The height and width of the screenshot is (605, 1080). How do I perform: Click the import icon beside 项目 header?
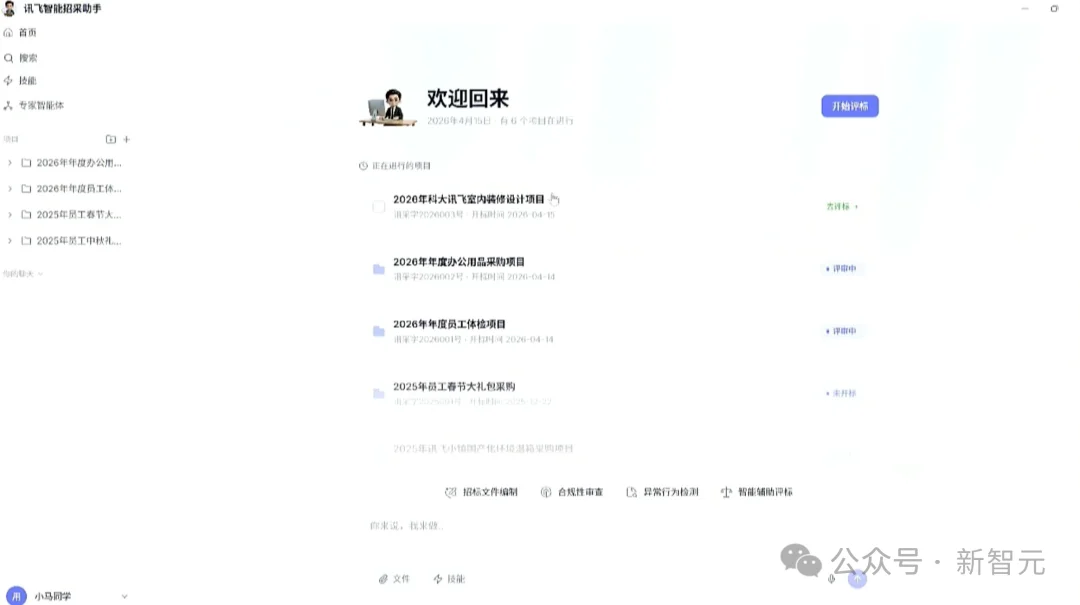point(110,139)
